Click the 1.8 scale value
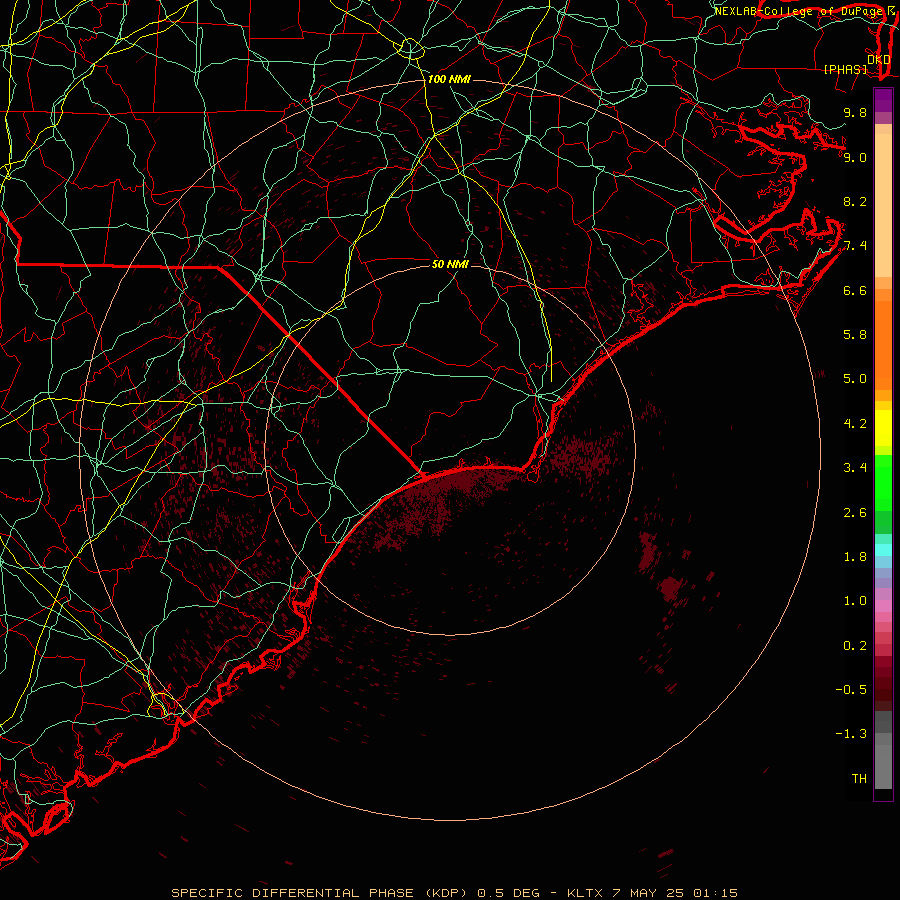Viewport: 900px width, 900px height. click(x=855, y=557)
